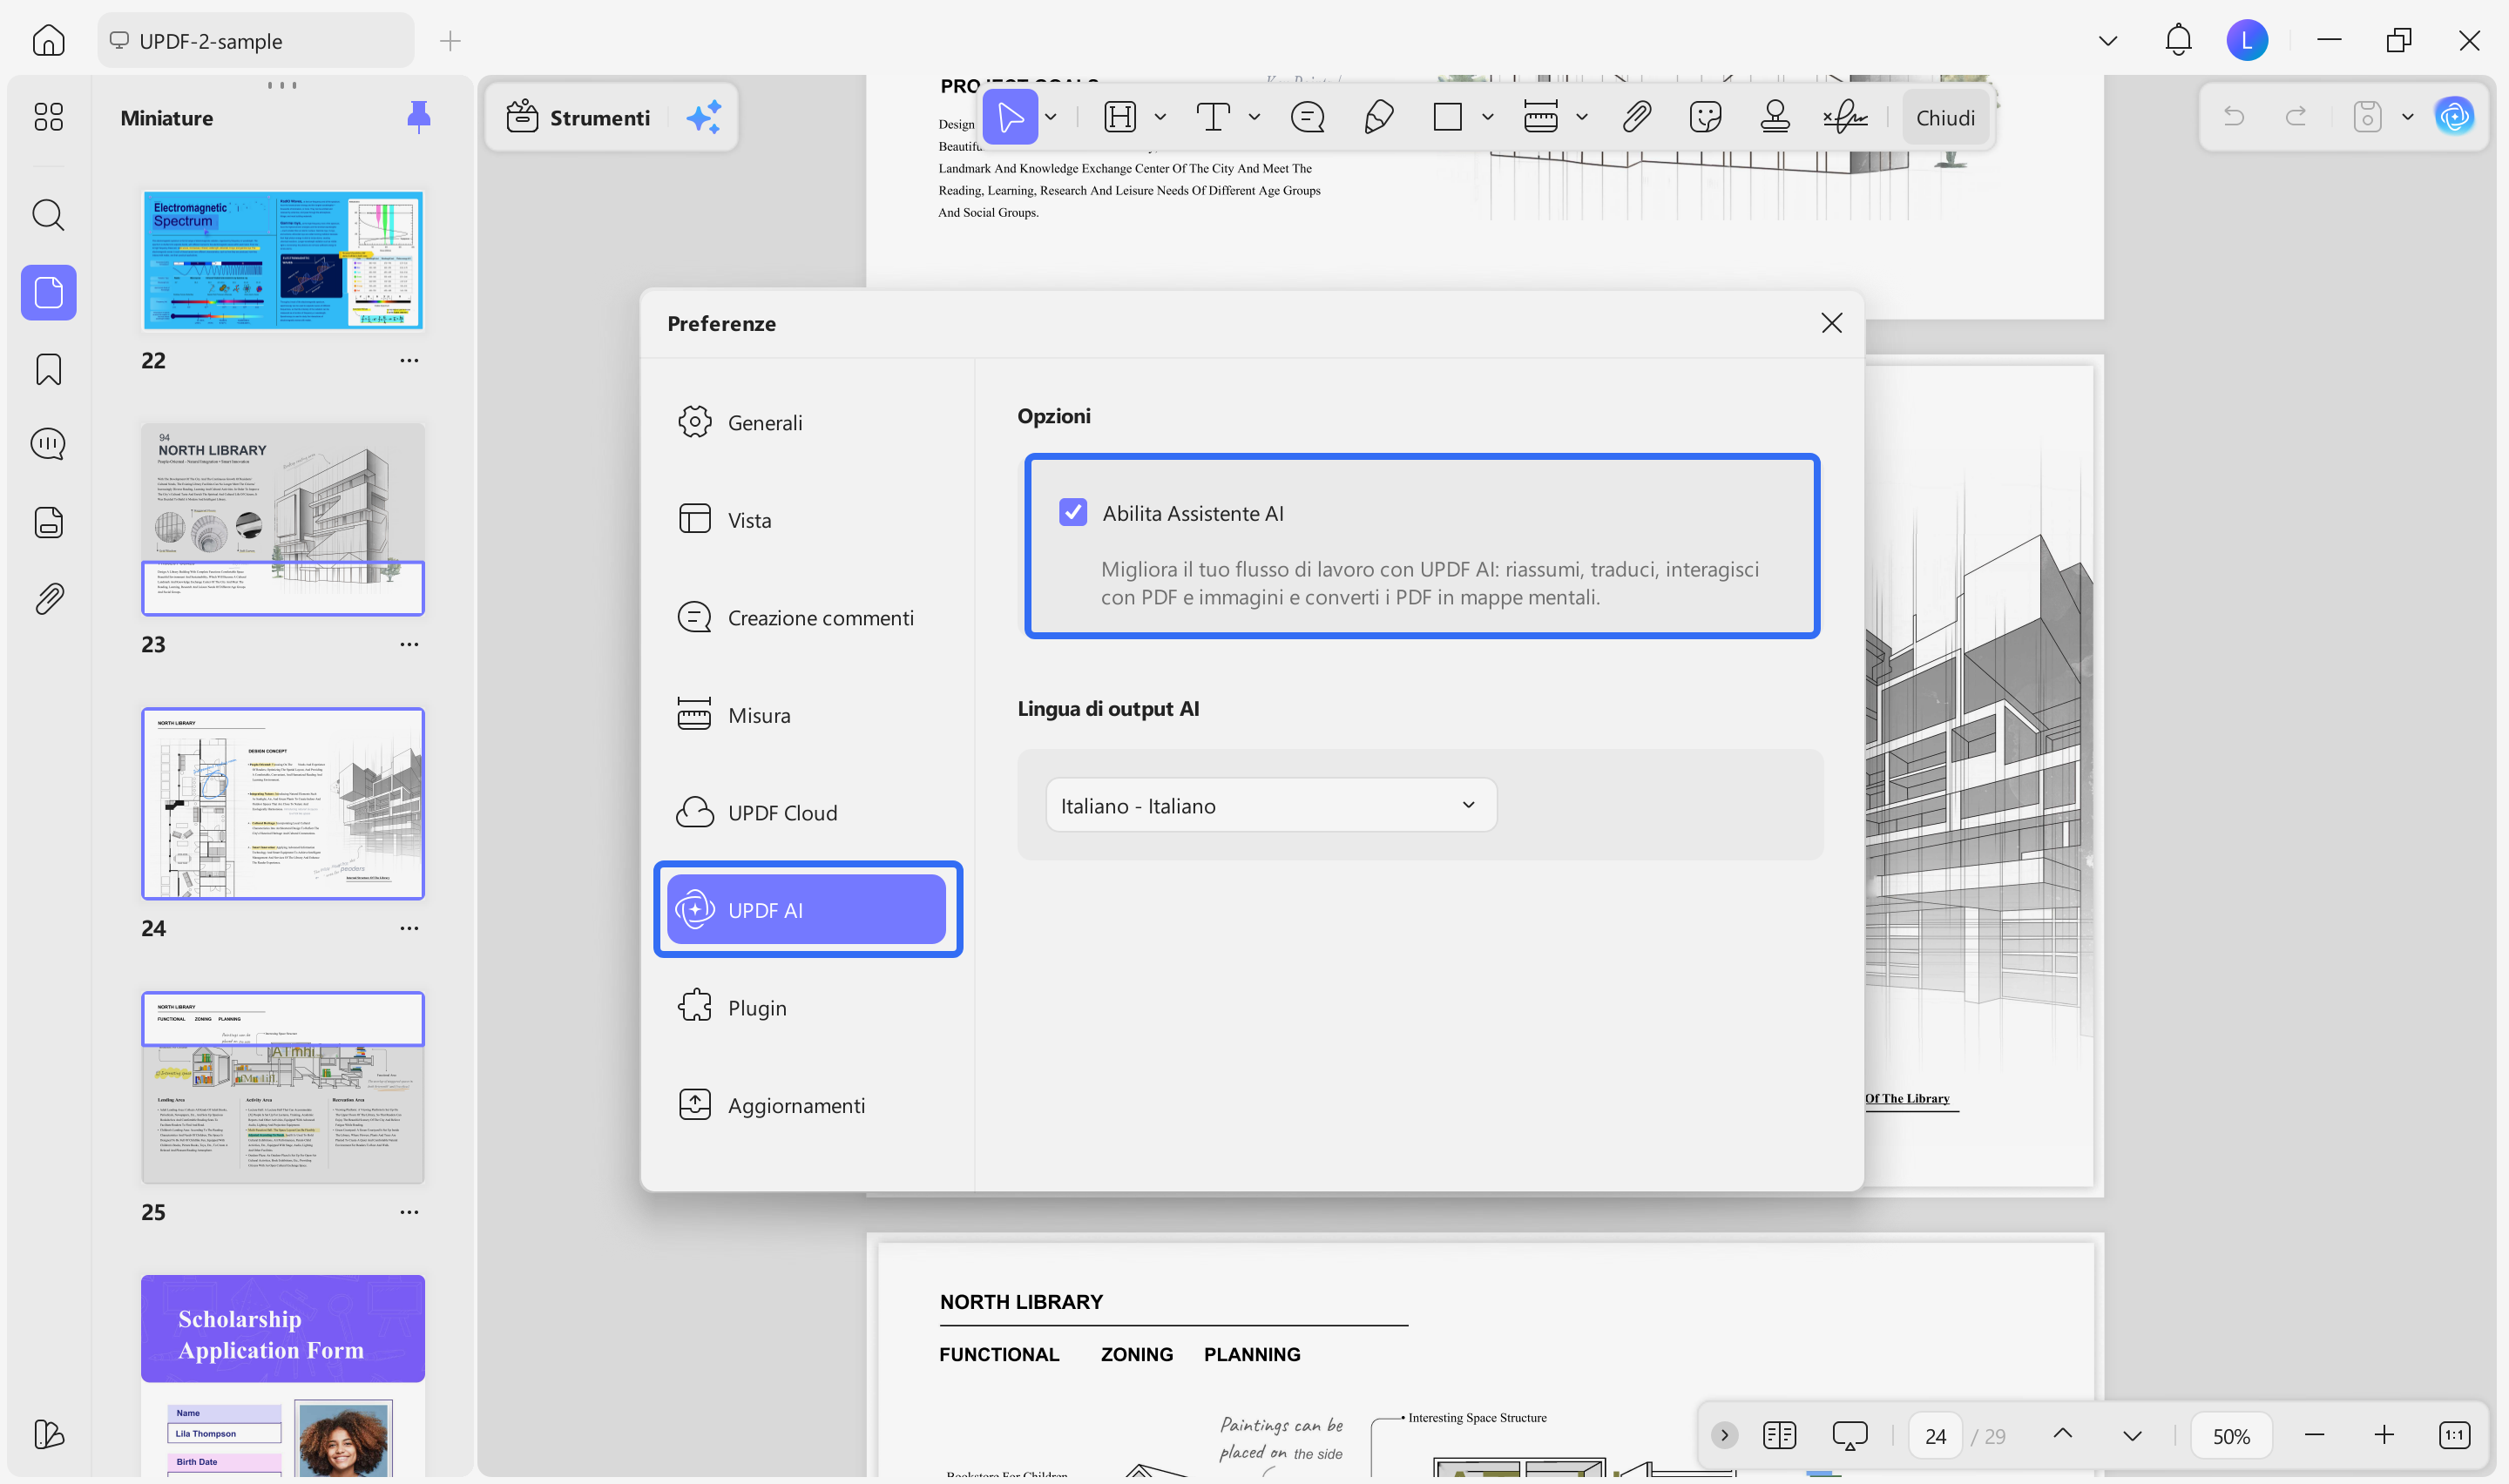Expand the title bar chevron menu
The image size is (2509, 1484).
coord(2108,41)
